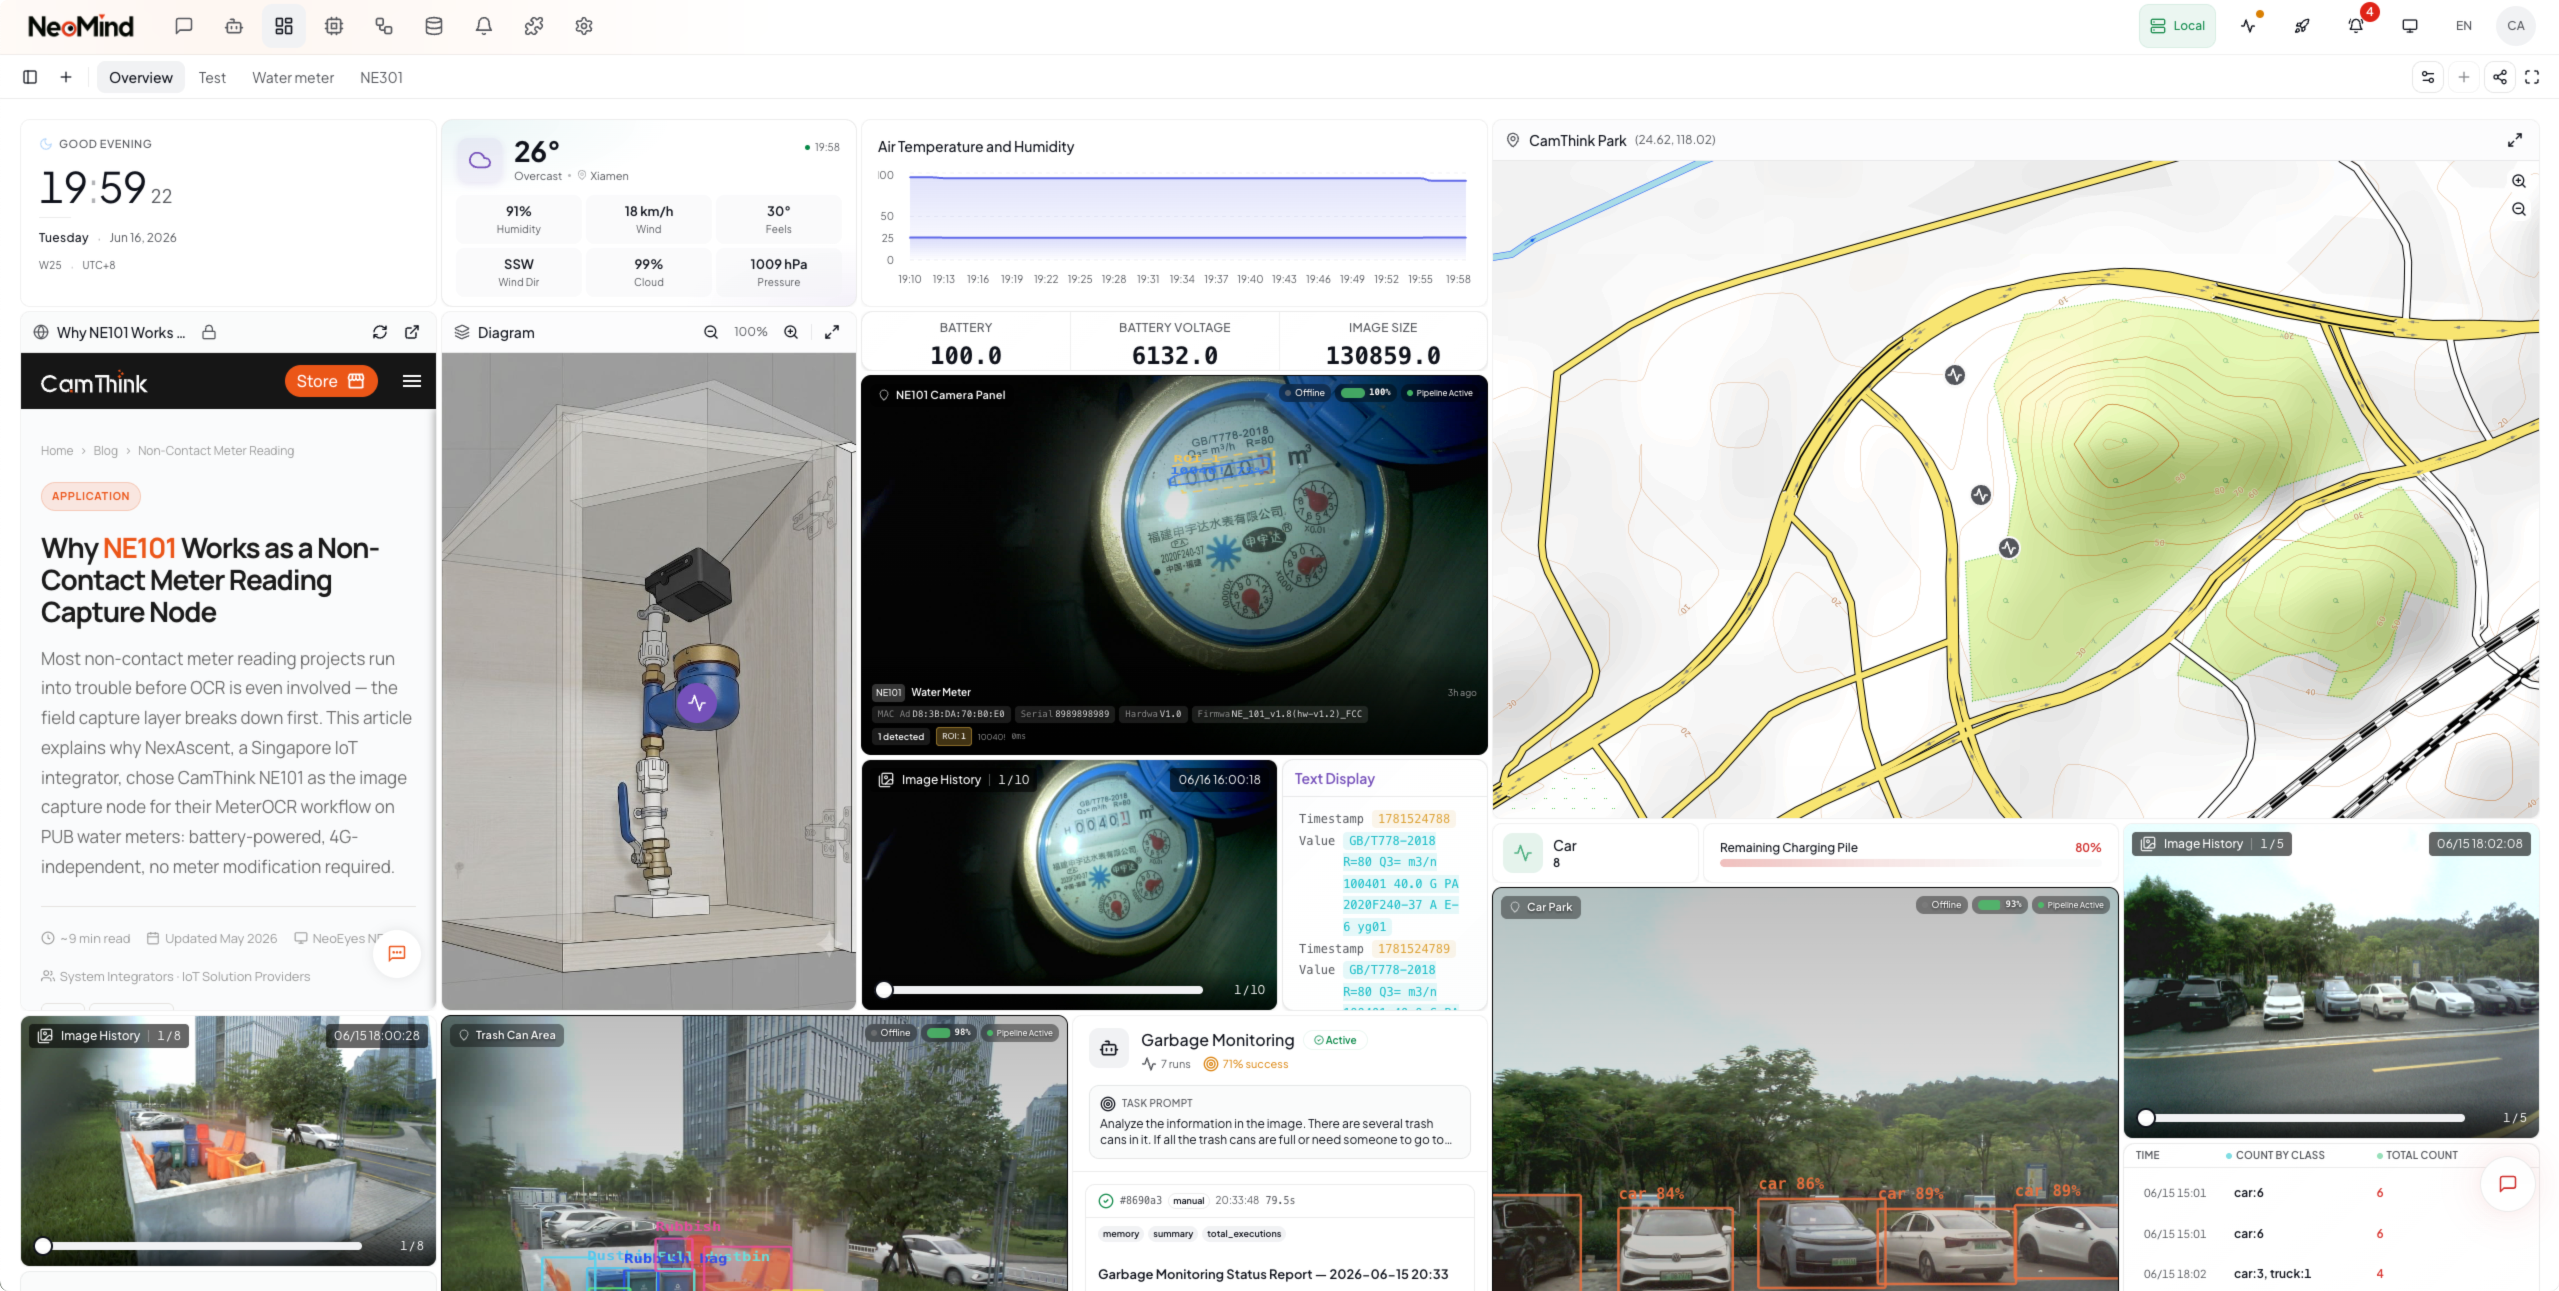Click the memory tag in Garbage Monitoring
The image size is (2559, 1291).
pos(1121,1234)
